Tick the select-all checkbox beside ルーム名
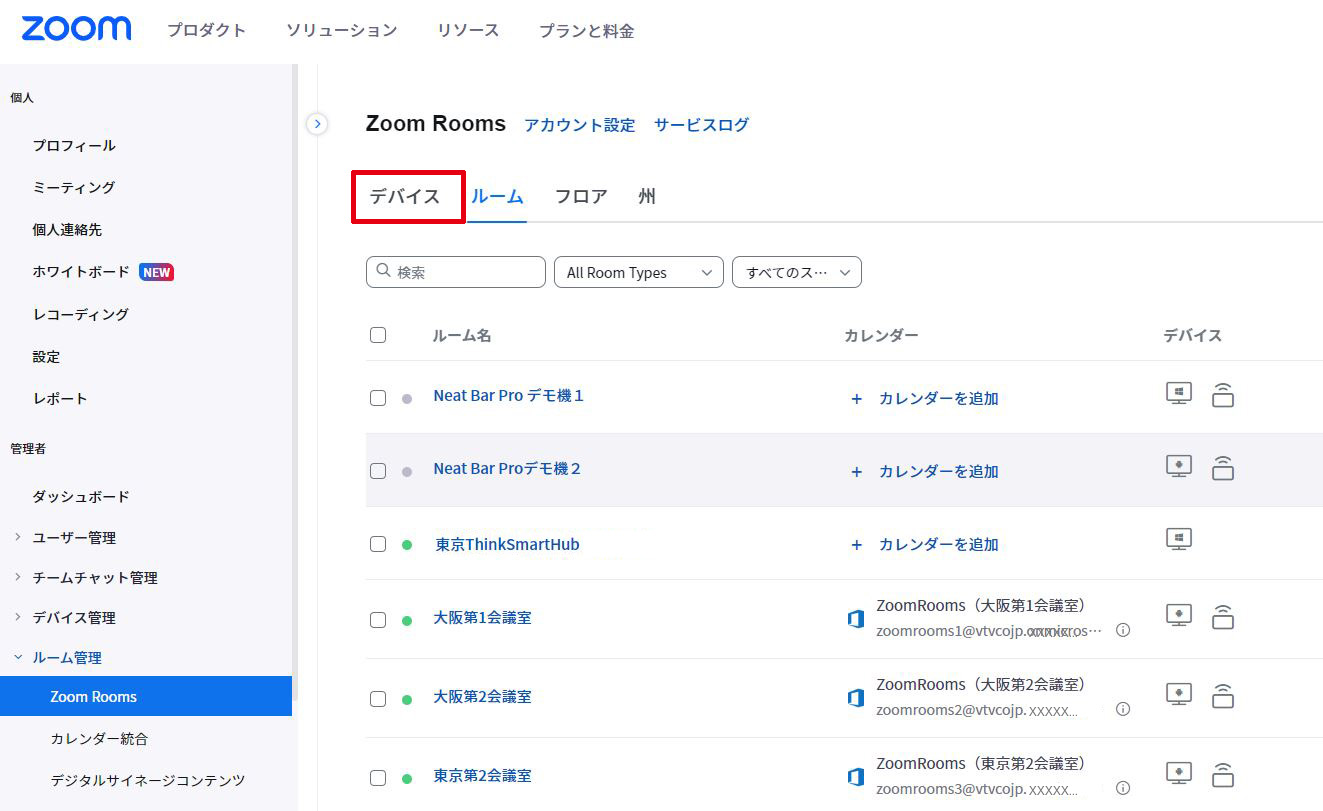1323x811 pixels. click(378, 335)
